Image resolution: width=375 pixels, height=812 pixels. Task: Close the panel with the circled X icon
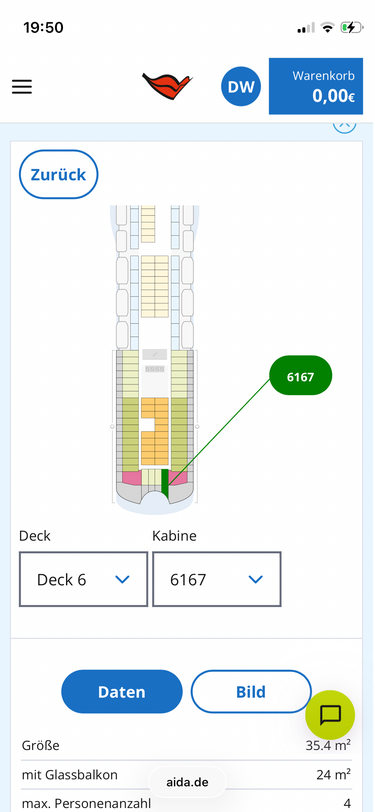(344, 127)
